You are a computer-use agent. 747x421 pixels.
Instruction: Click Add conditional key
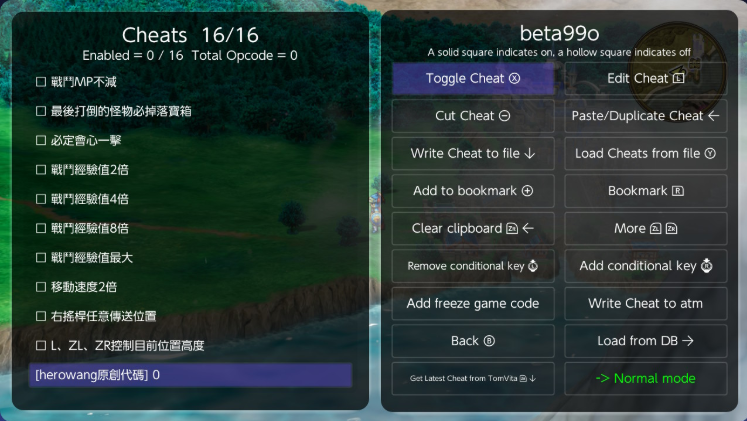645,266
